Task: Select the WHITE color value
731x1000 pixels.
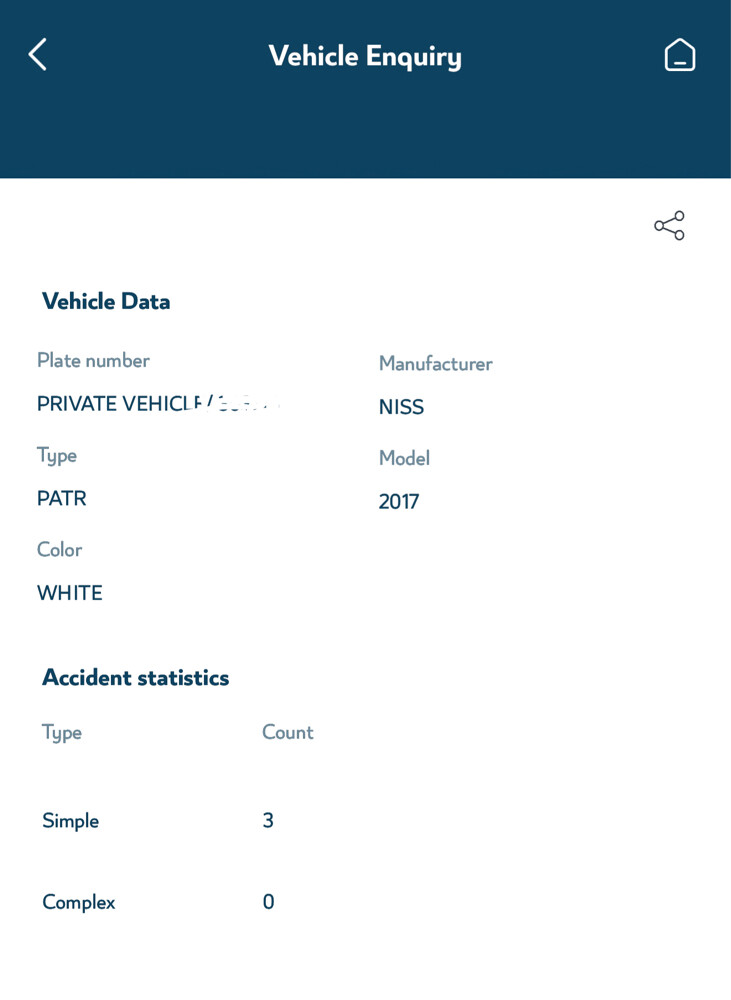Action: (x=70, y=593)
